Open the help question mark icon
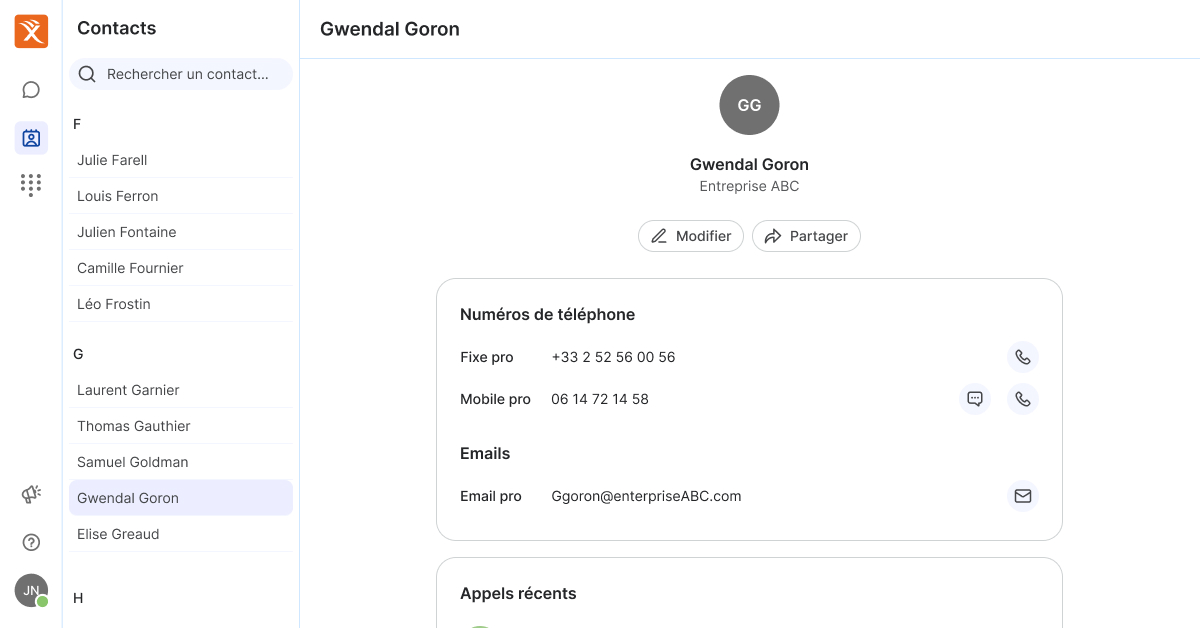The width and height of the screenshot is (1200, 628). point(31,543)
